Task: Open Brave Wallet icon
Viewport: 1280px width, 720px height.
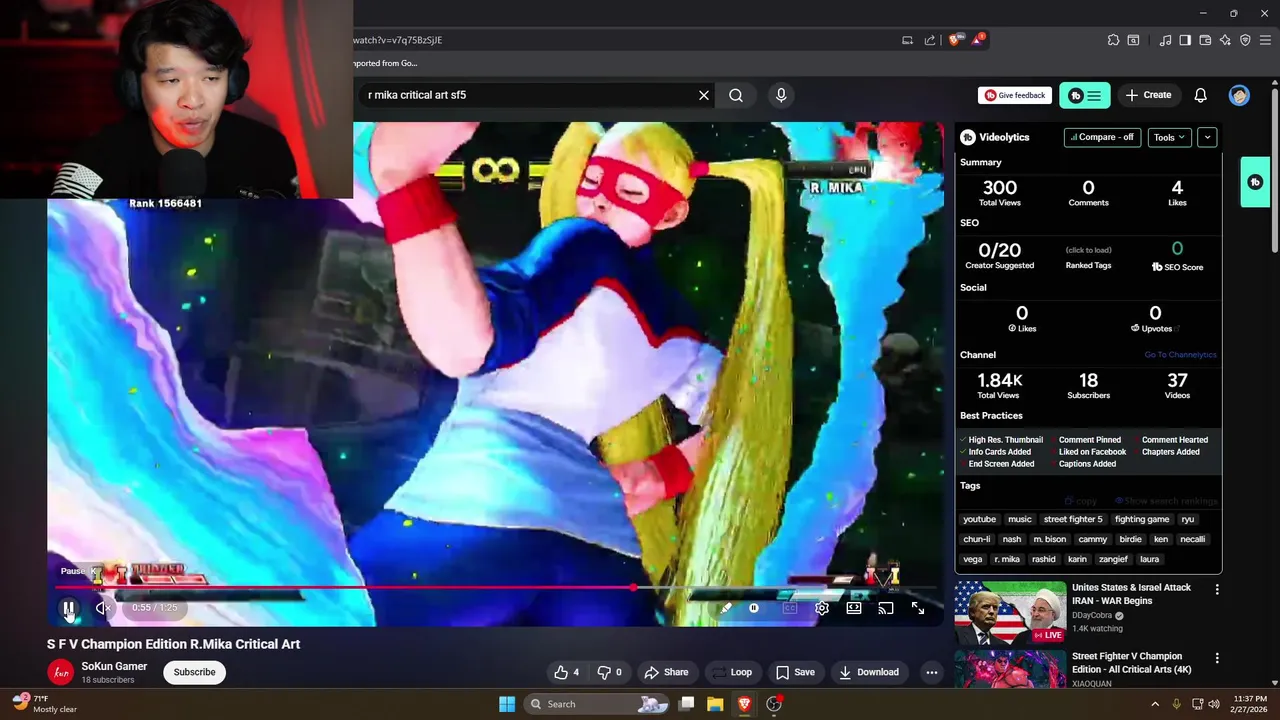Action: (1205, 40)
